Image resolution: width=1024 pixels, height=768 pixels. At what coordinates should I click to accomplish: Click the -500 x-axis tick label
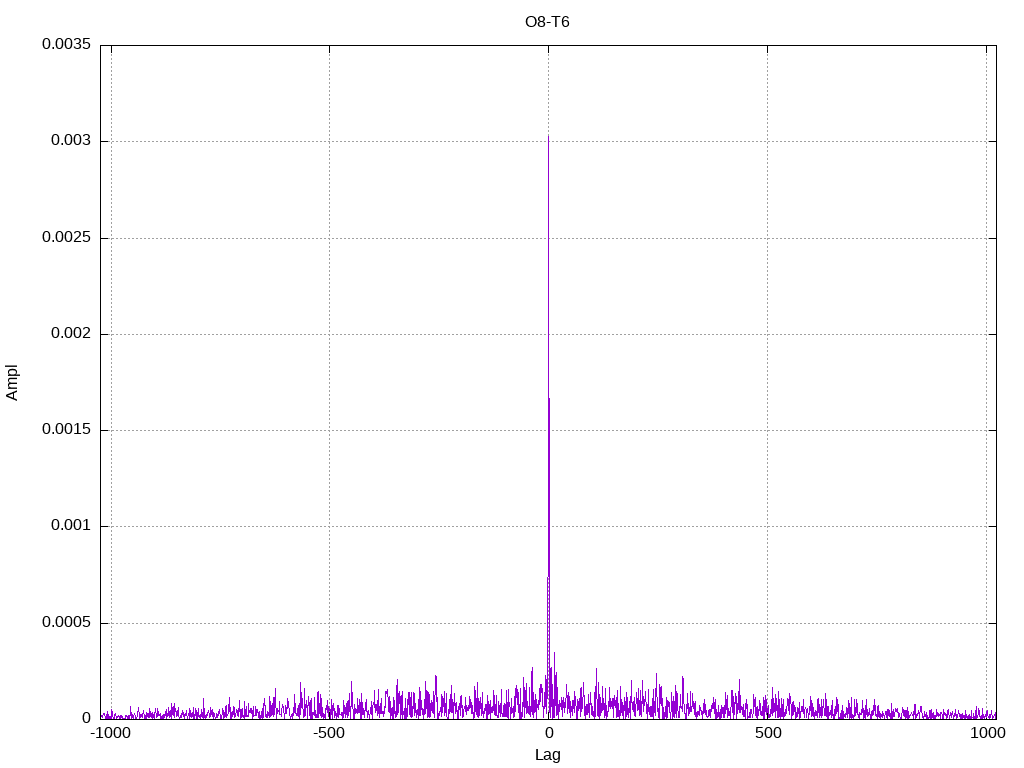(x=328, y=733)
